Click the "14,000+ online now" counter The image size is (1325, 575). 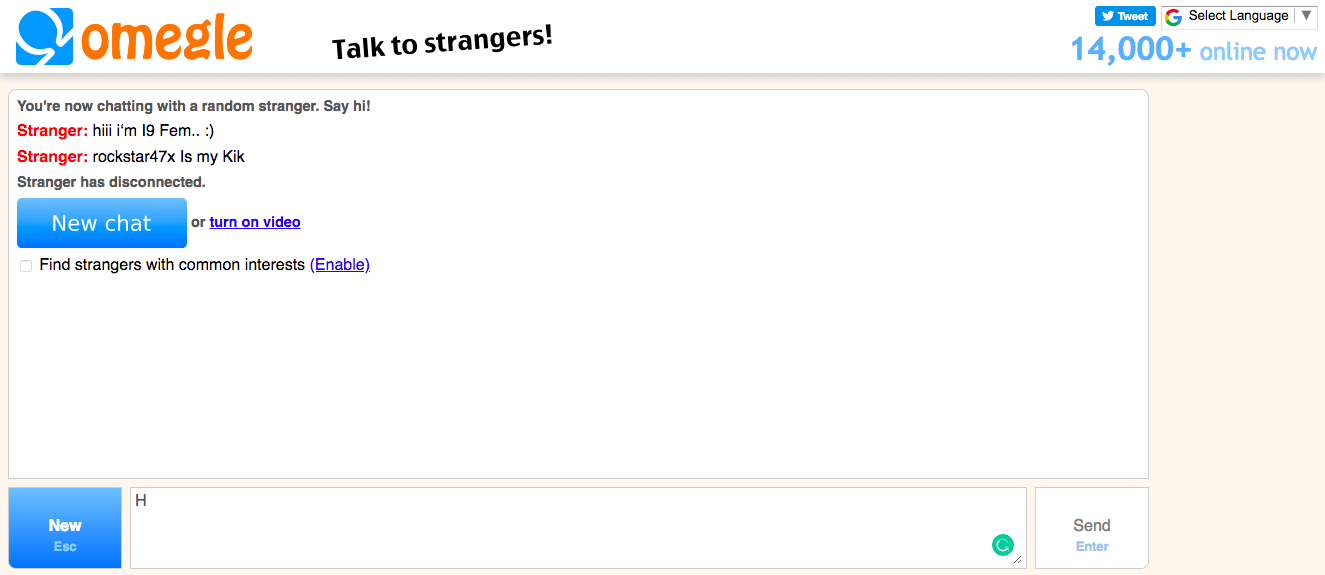(1194, 49)
